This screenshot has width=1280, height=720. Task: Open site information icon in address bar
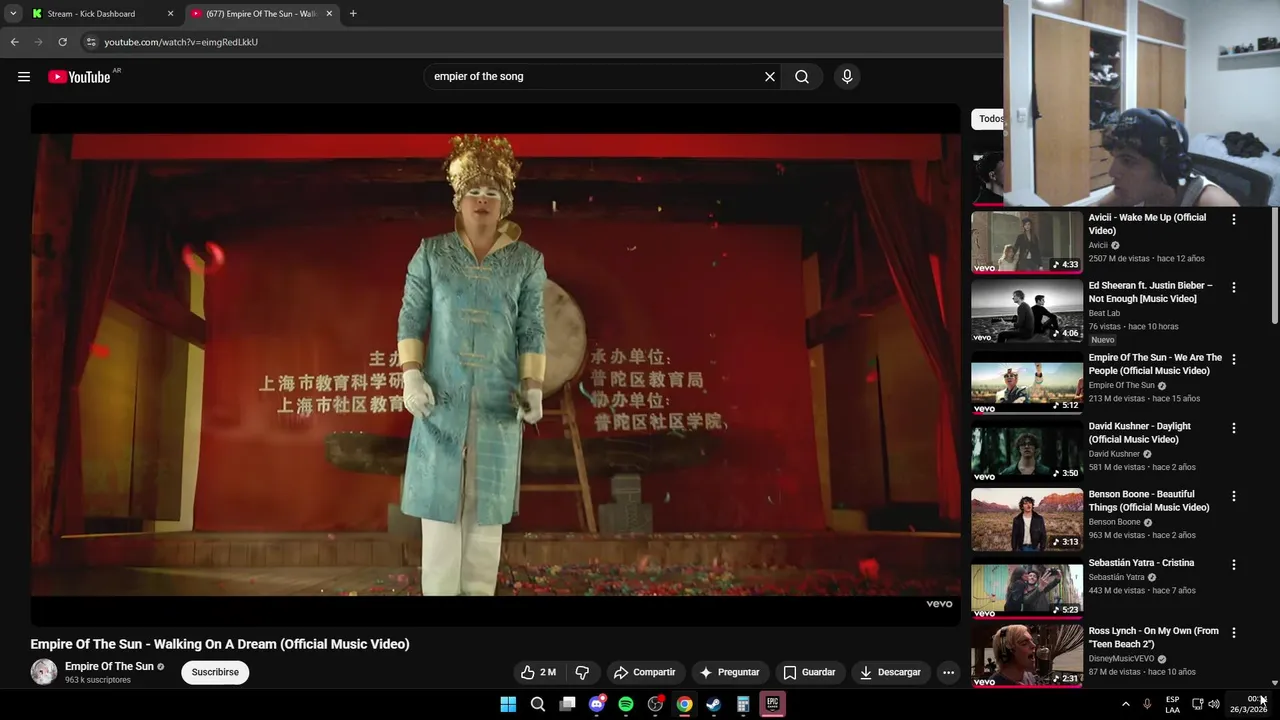(90, 42)
